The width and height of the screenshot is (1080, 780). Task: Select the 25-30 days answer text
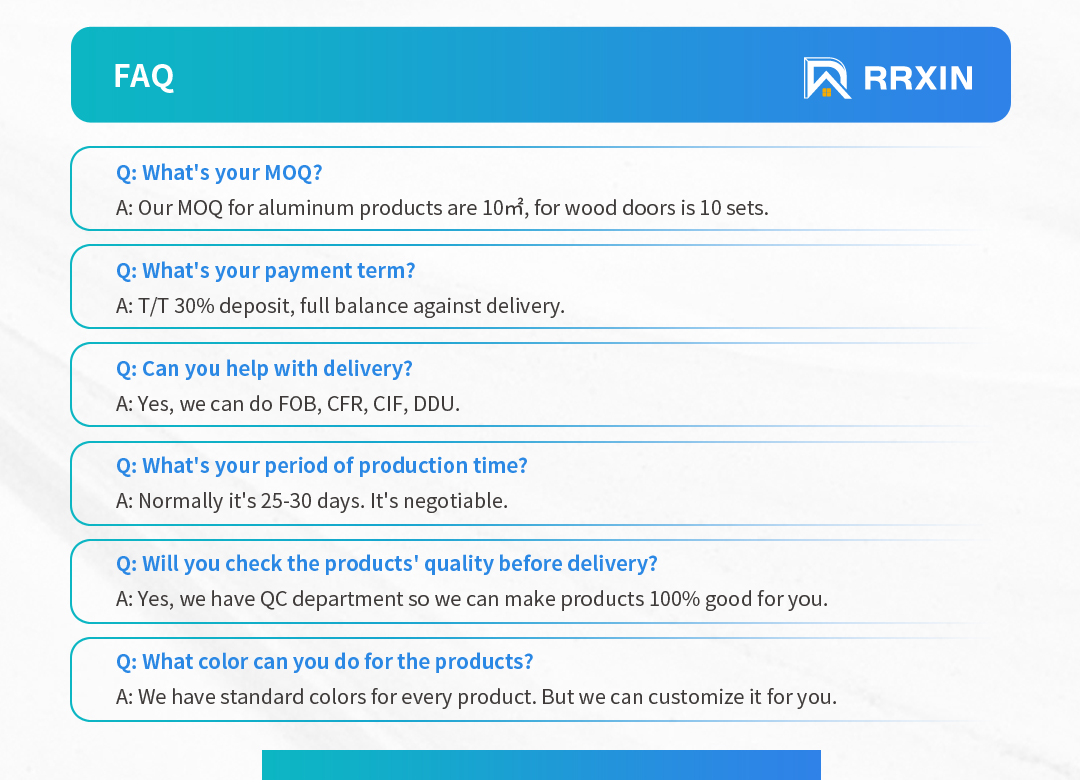(312, 500)
